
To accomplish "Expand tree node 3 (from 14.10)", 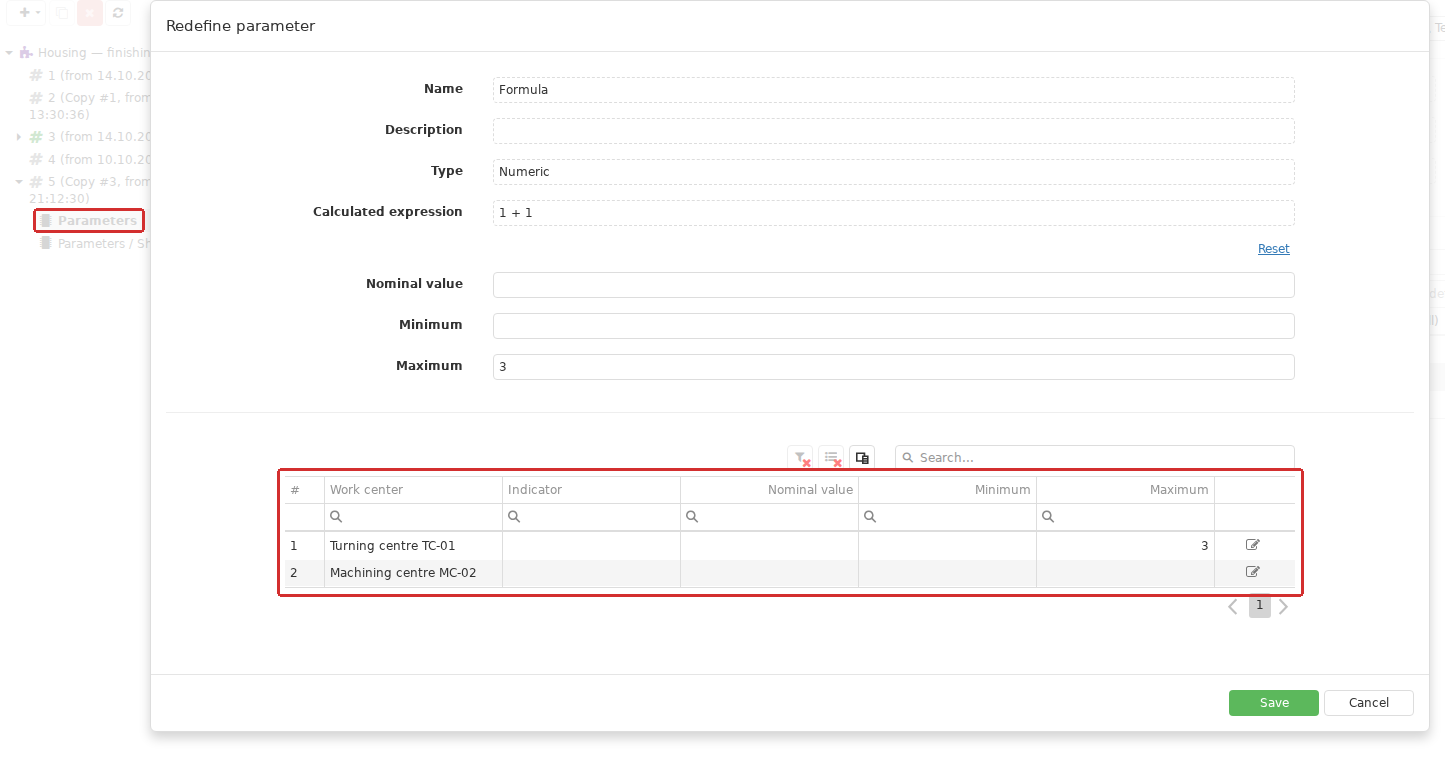I will point(19,136).
